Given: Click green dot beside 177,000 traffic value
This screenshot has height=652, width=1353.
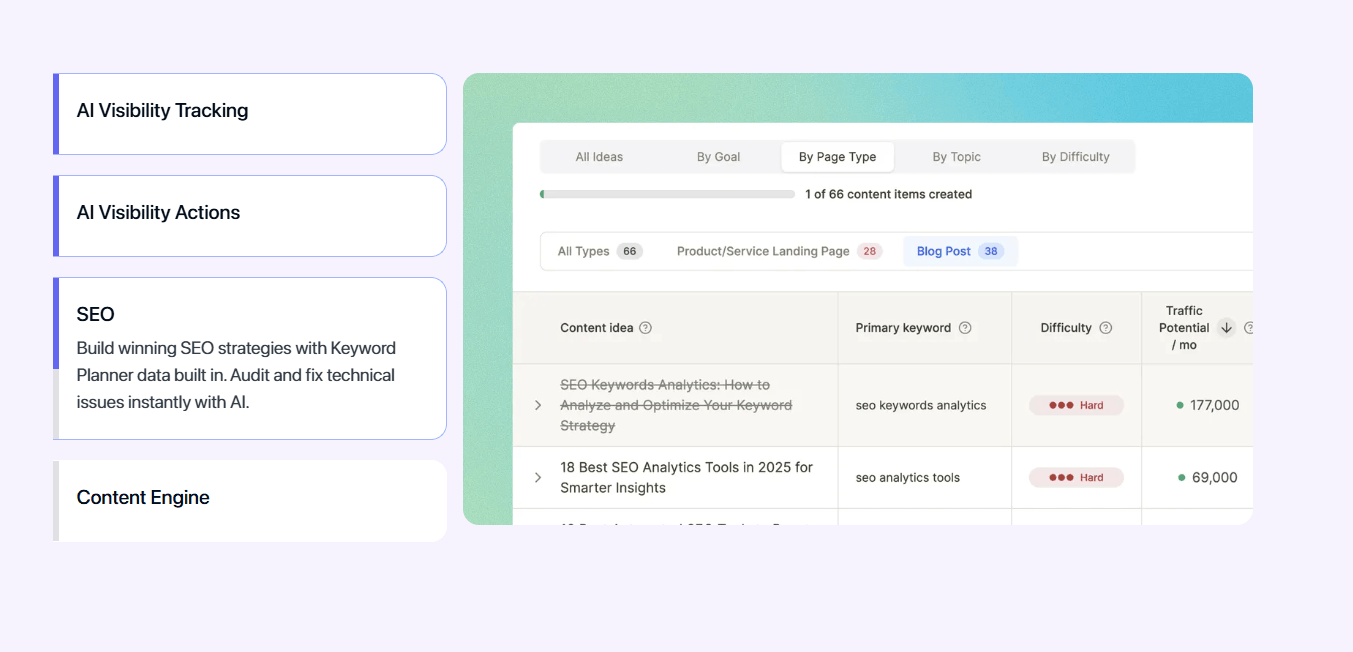Looking at the screenshot, I should click(1180, 405).
